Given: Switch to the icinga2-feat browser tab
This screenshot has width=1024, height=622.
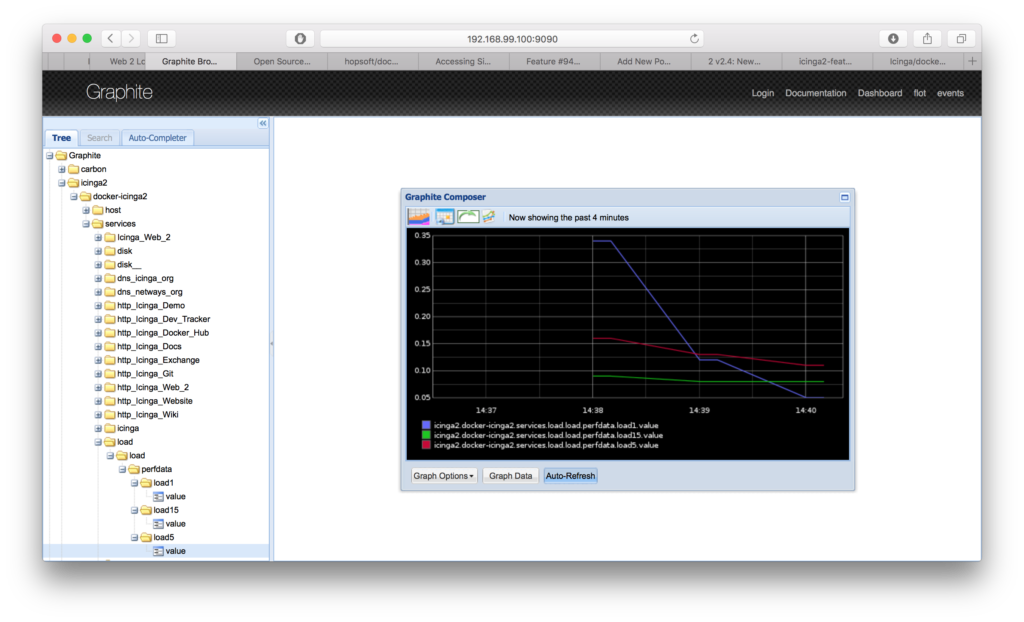Looking at the screenshot, I should (x=825, y=61).
